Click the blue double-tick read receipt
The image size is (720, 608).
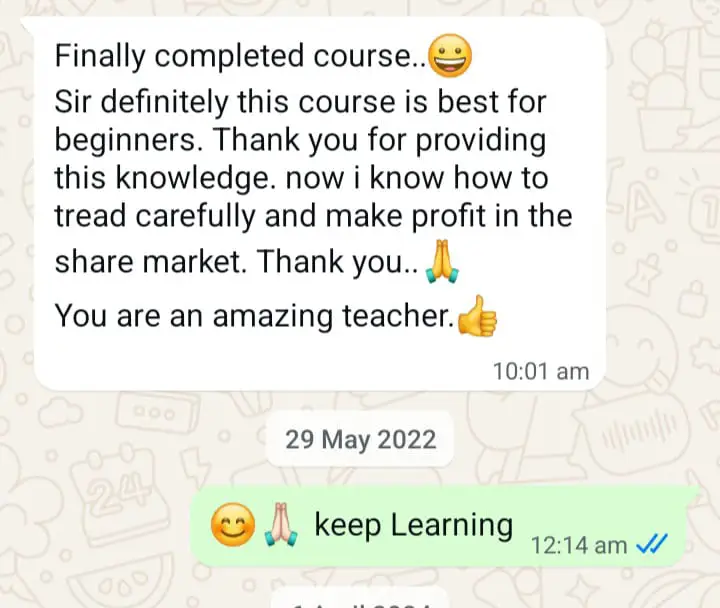[x=652, y=545]
